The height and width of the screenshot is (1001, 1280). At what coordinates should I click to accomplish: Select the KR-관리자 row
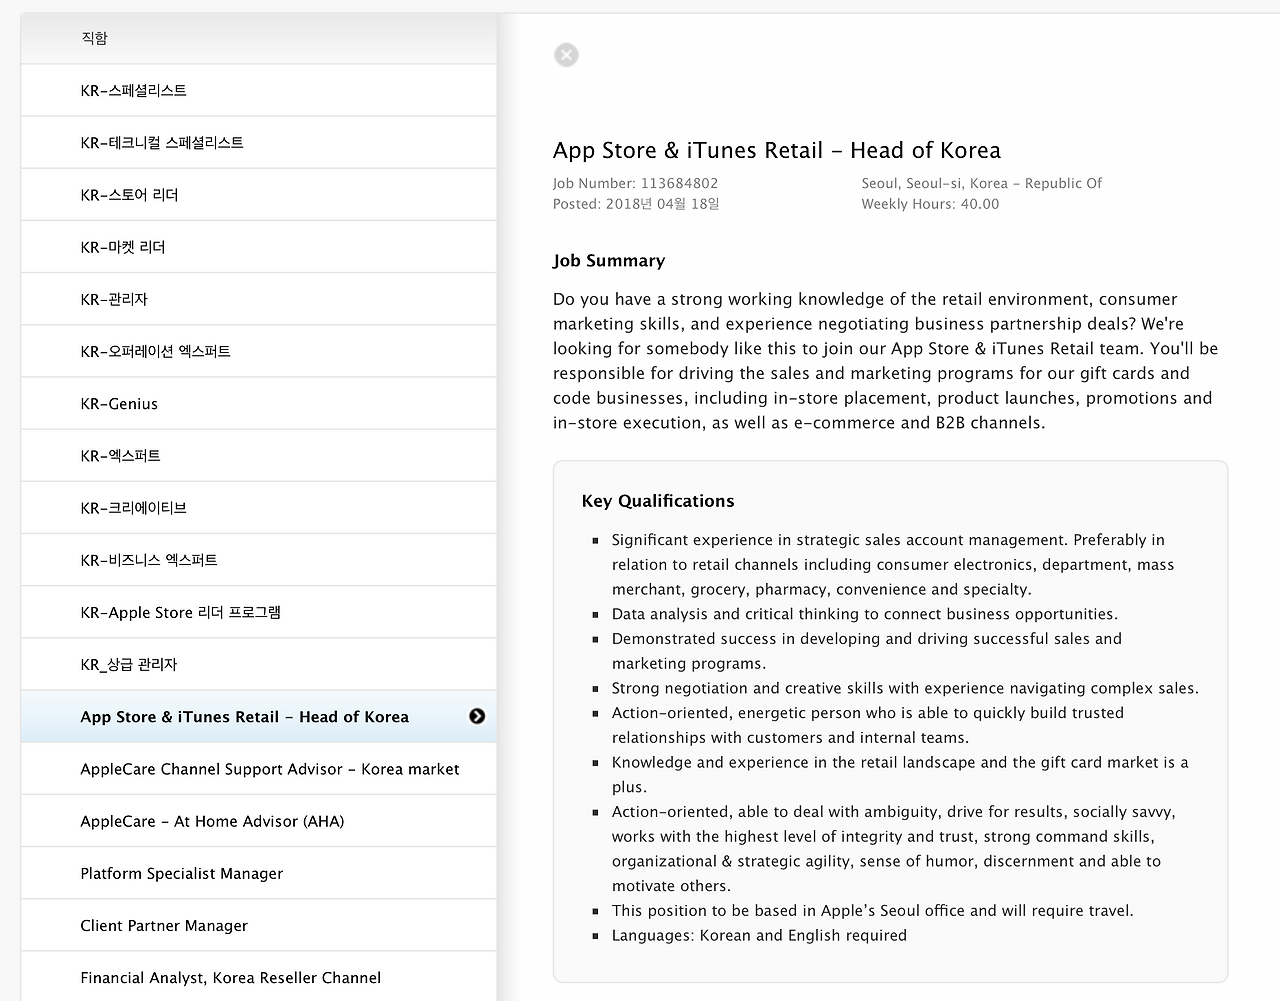(x=114, y=299)
